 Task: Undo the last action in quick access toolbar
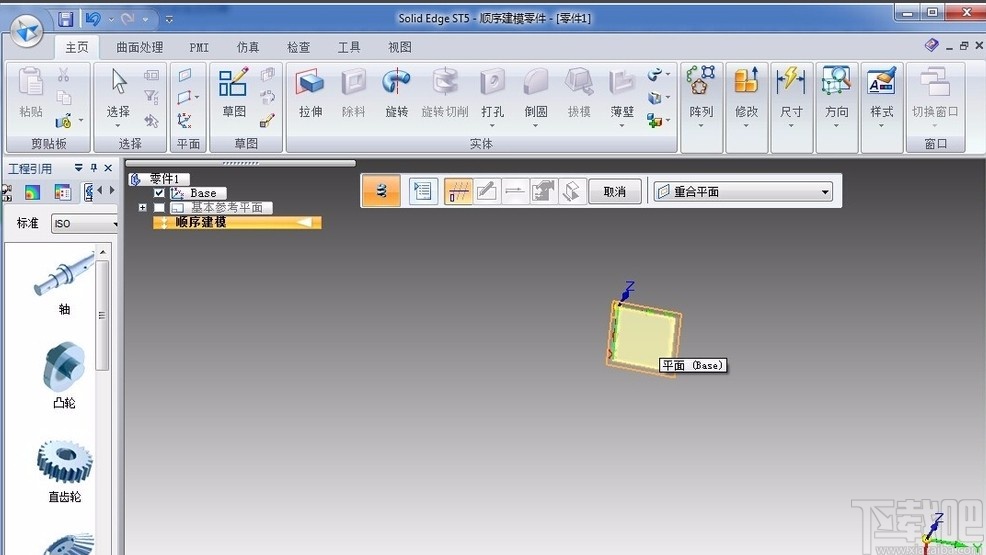pyautogui.click(x=94, y=19)
